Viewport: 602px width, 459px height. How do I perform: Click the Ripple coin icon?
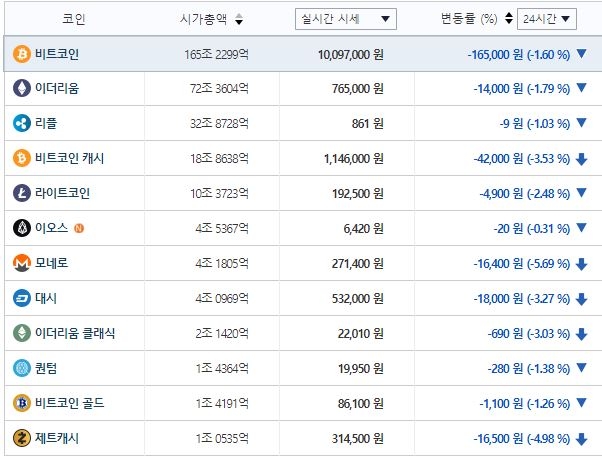pos(21,123)
